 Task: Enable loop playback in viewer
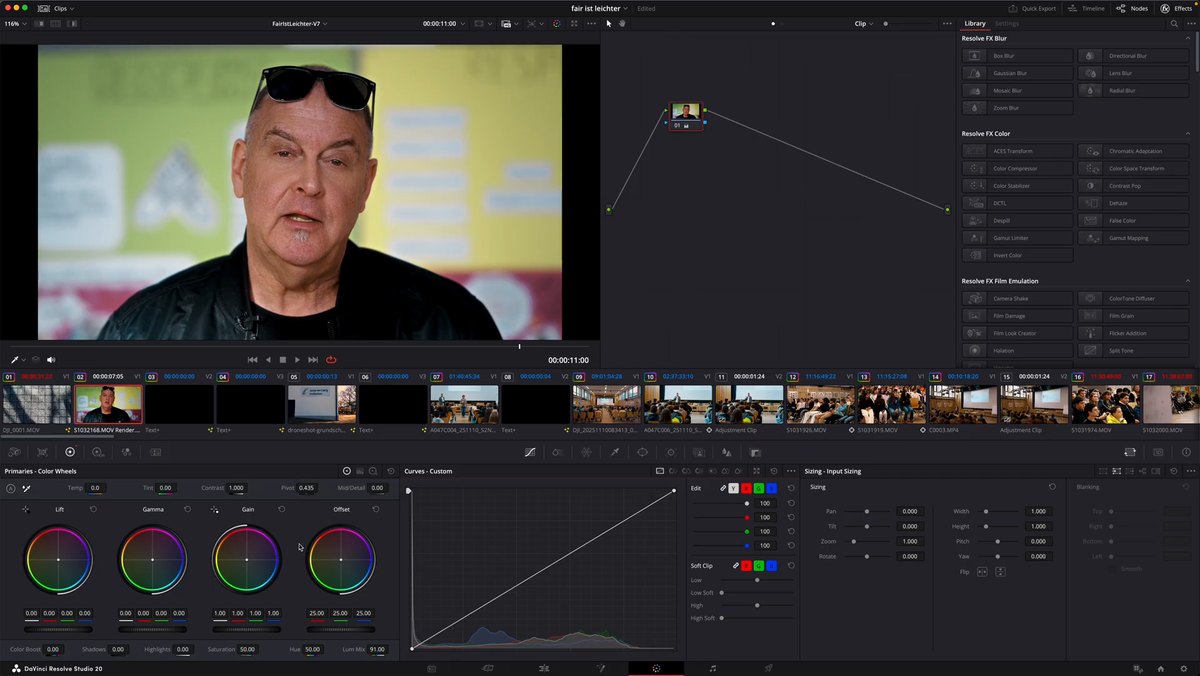coord(331,360)
